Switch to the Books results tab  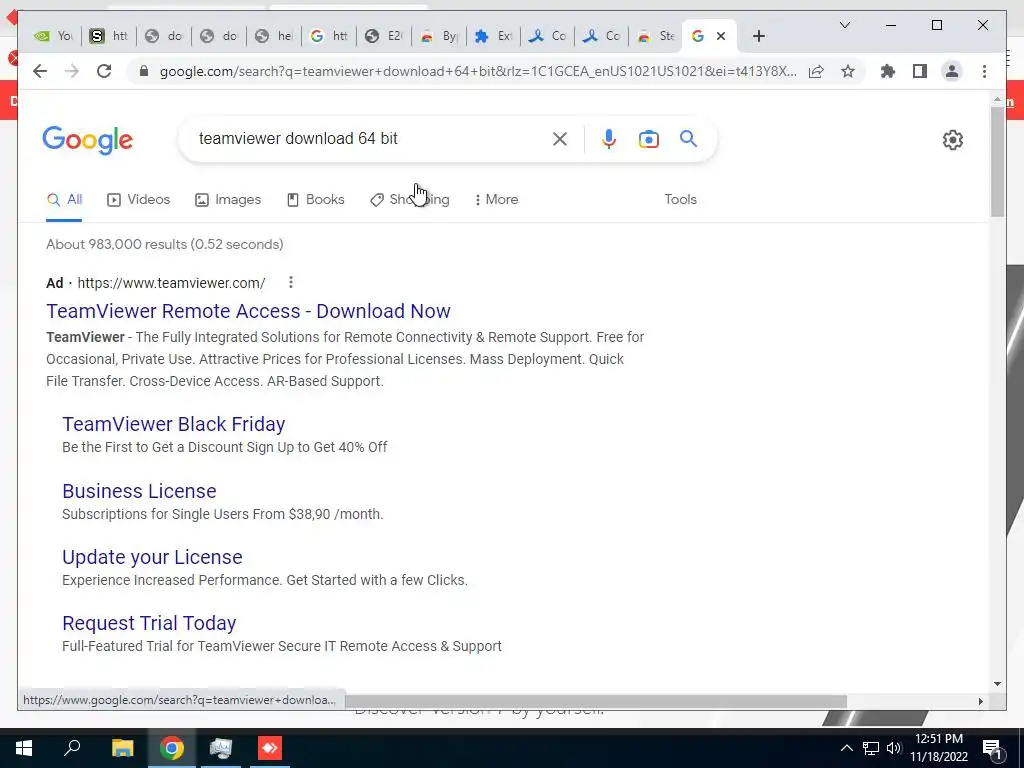coord(316,199)
